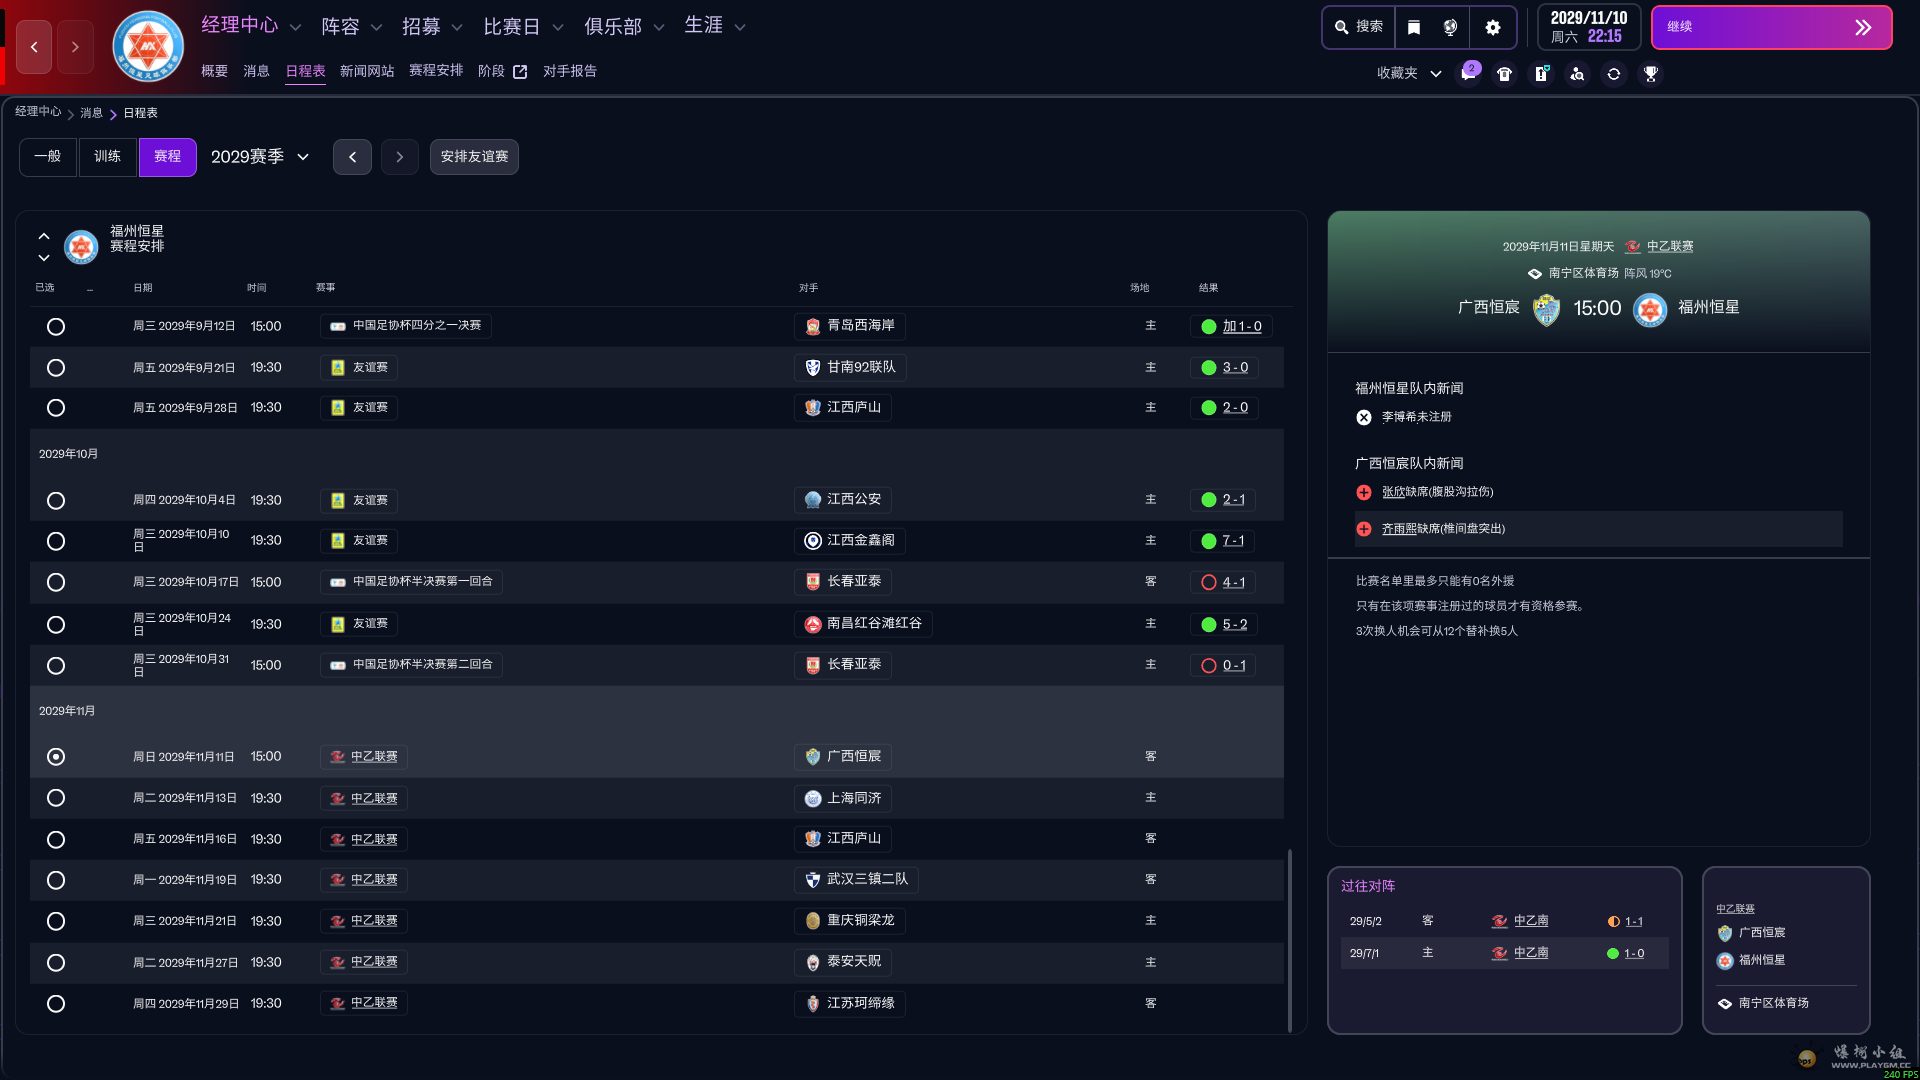The width and height of the screenshot is (1920, 1080).
Task: Expand the 阵容 squad menu chevron
Action: [377, 28]
